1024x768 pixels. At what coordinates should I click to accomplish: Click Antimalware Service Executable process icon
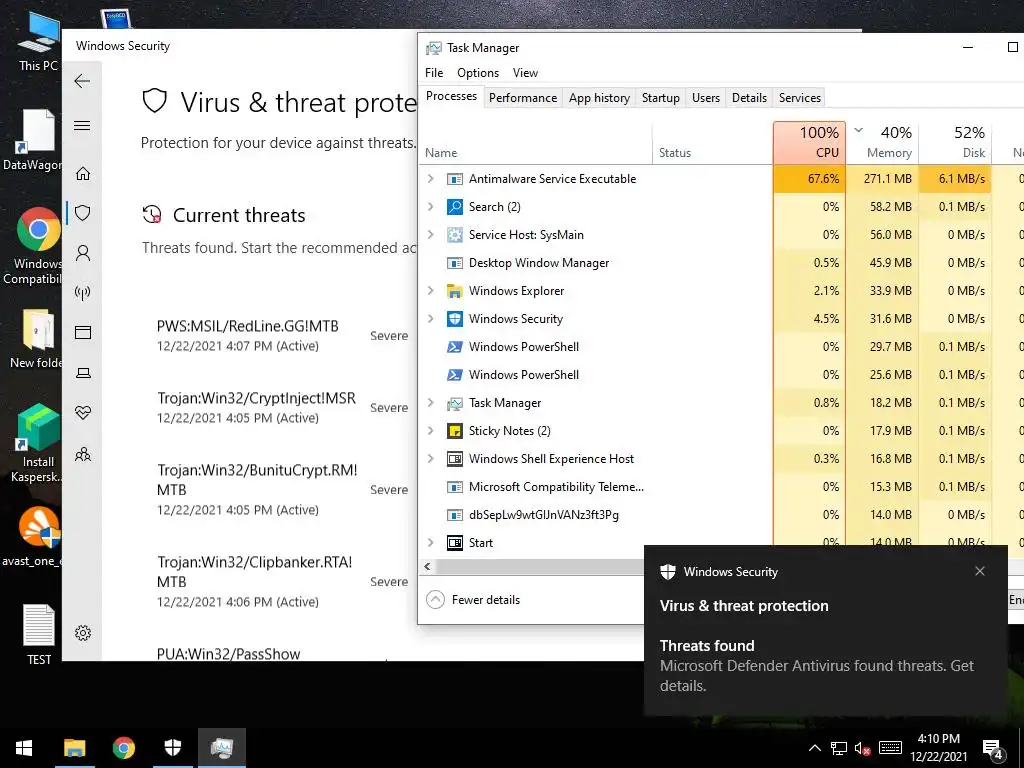pos(455,179)
